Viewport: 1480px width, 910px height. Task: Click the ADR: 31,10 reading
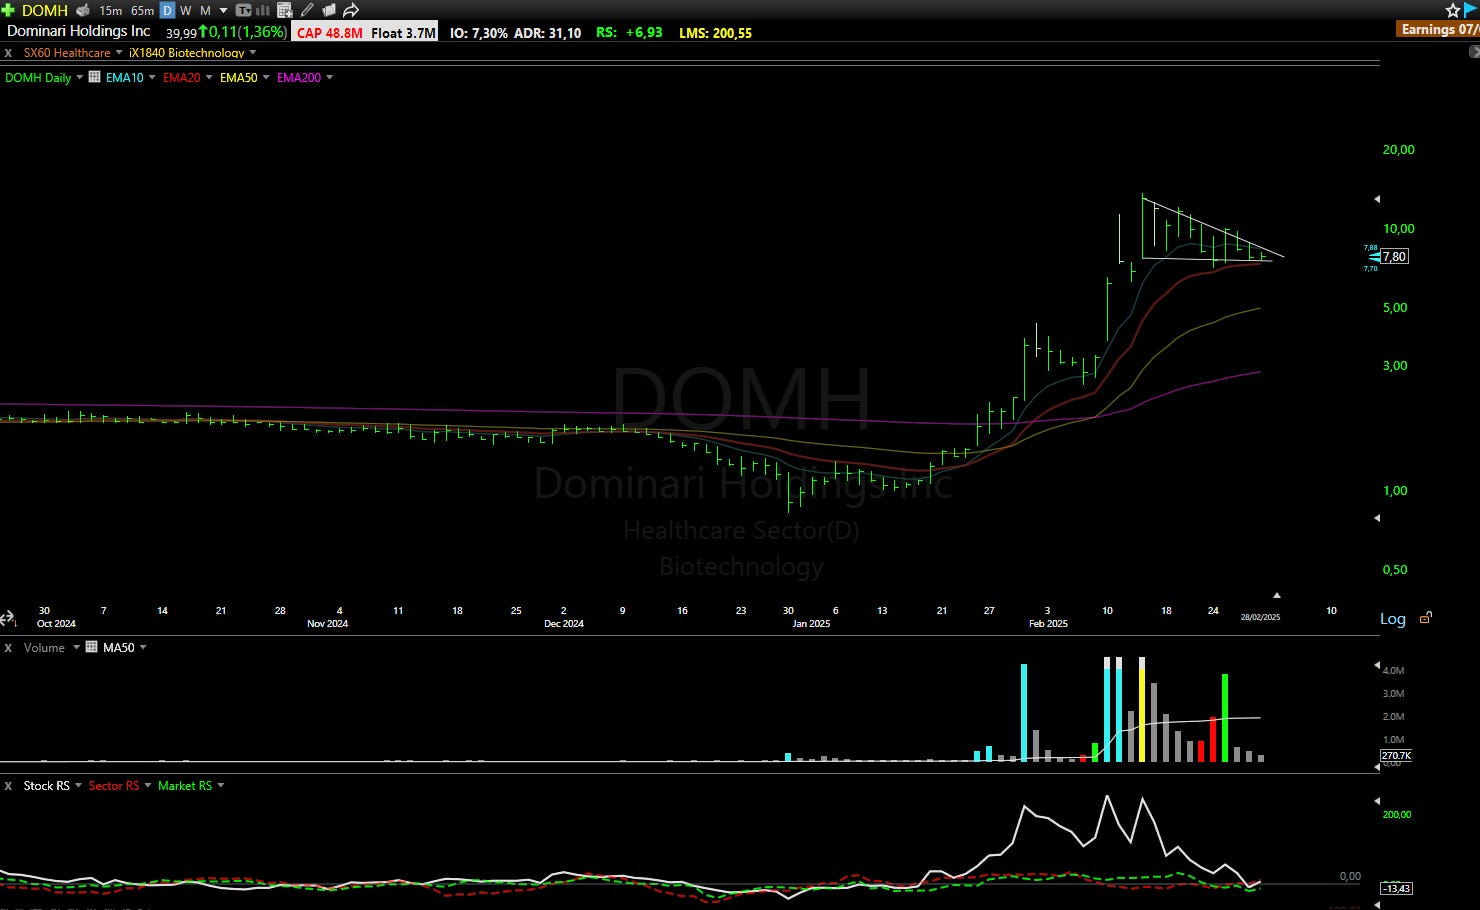tap(547, 32)
